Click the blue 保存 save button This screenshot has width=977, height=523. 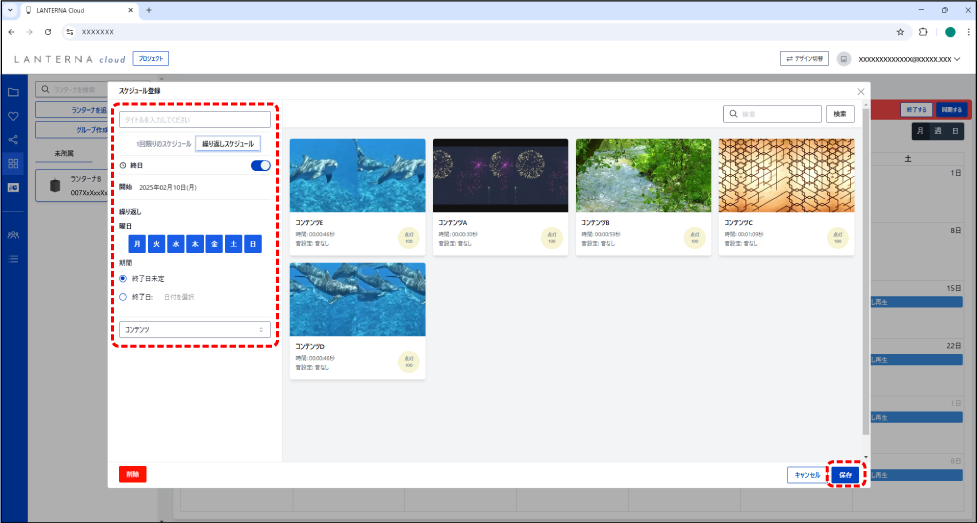click(x=845, y=474)
